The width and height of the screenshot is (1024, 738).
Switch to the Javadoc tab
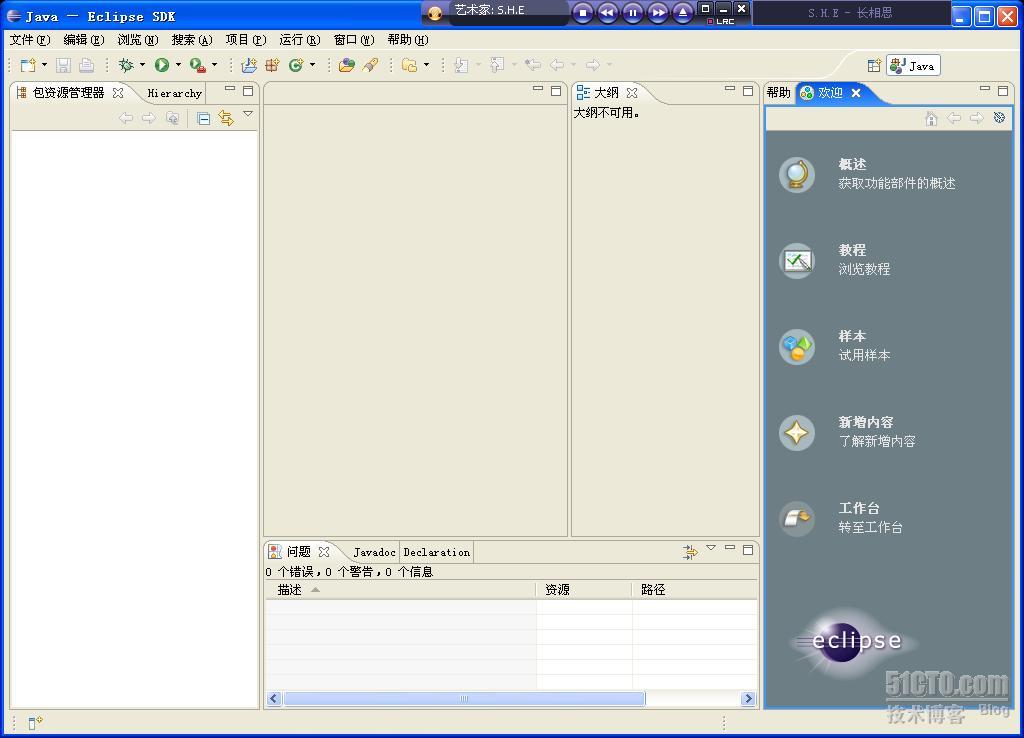point(374,551)
